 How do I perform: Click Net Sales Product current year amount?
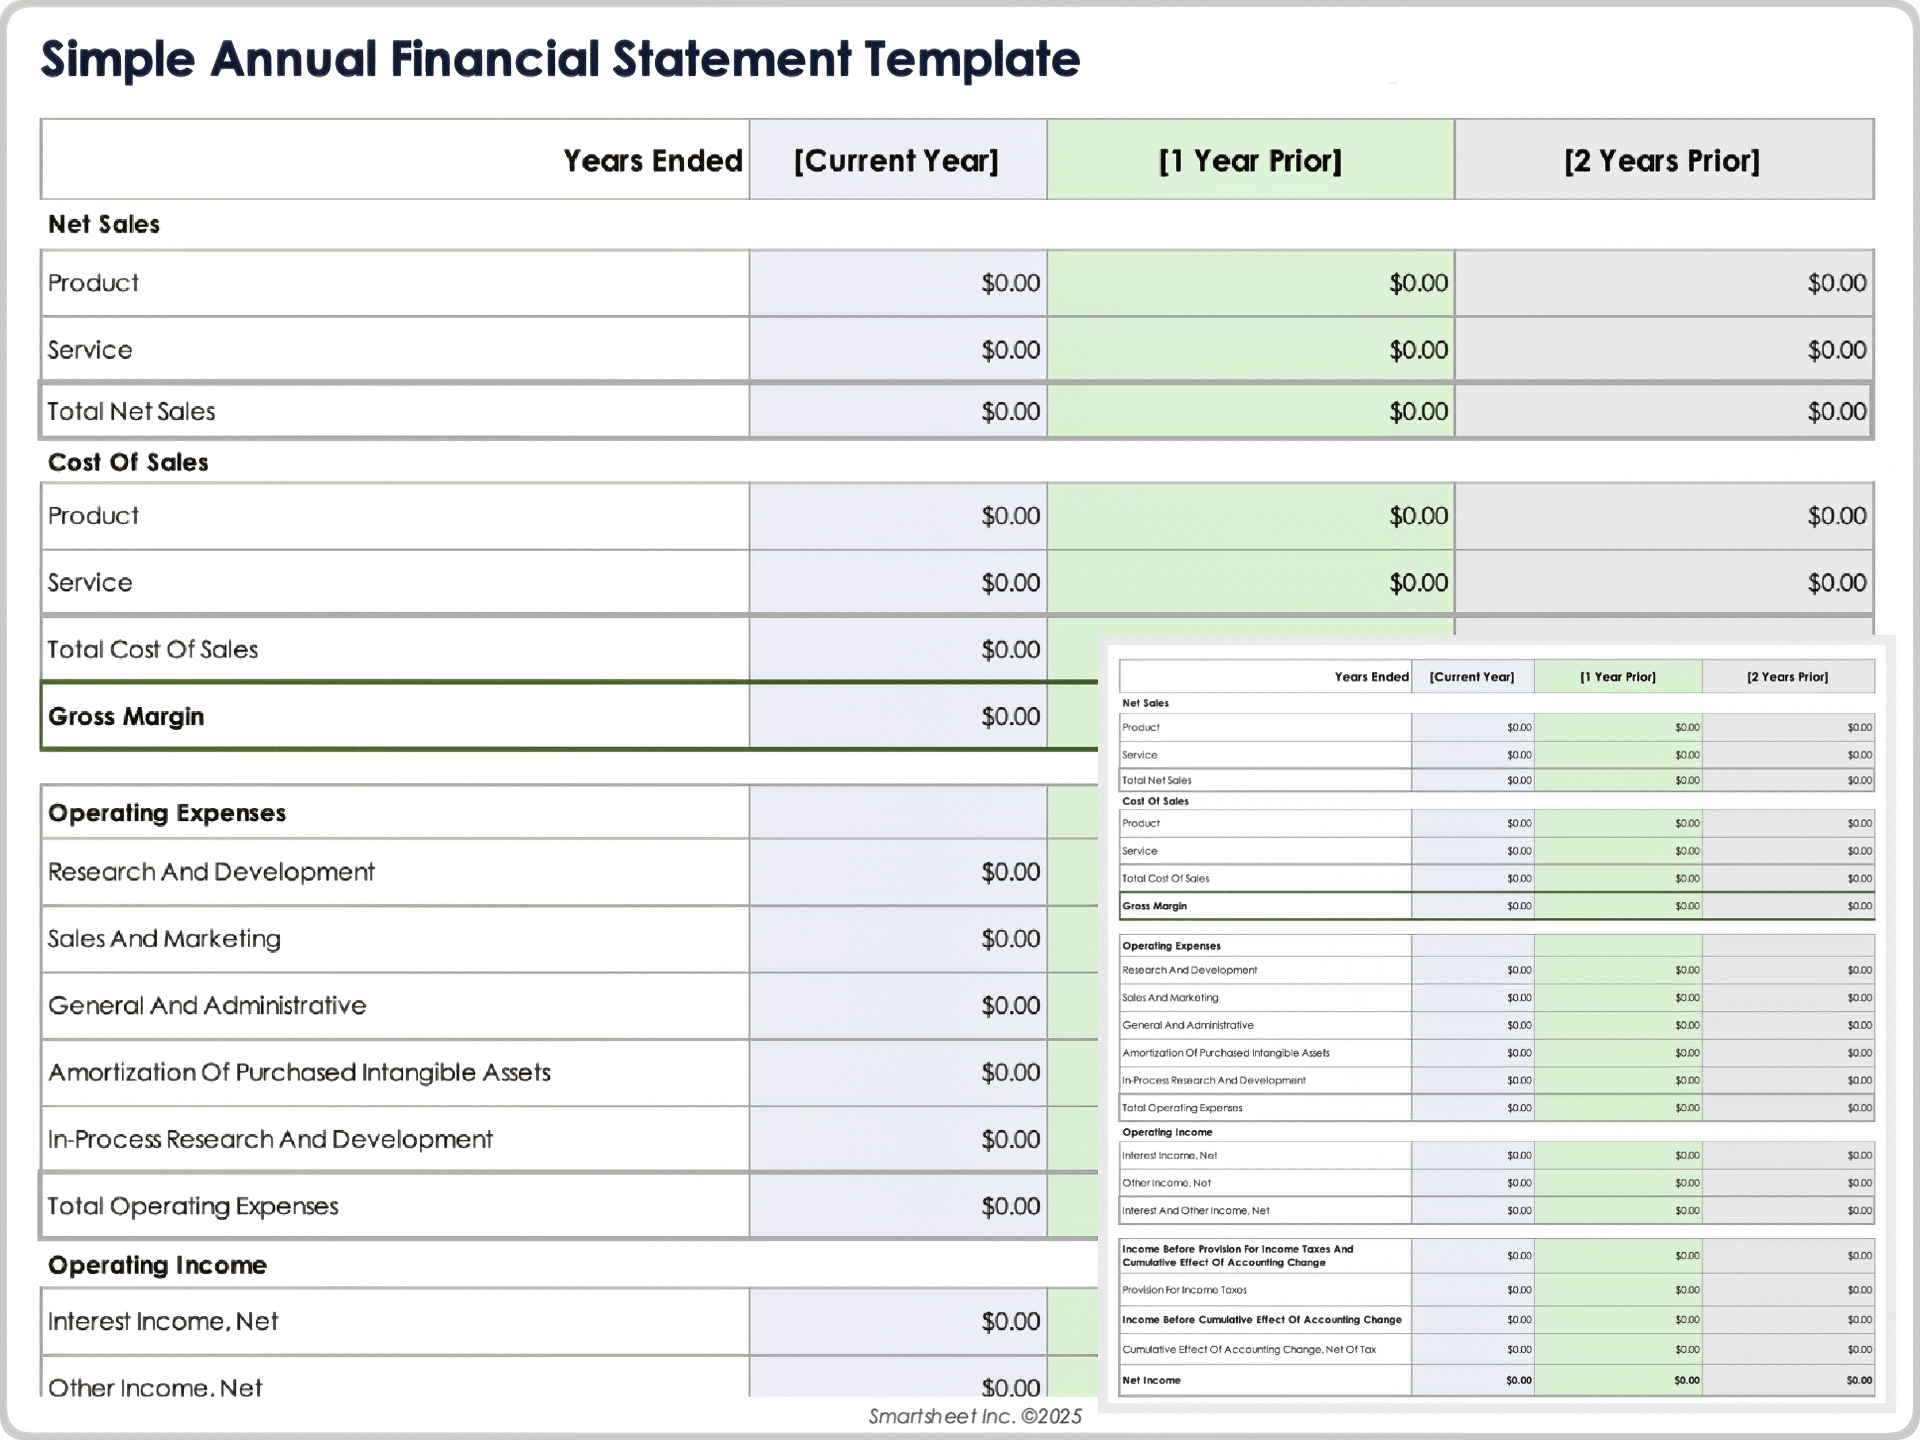pos(898,283)
